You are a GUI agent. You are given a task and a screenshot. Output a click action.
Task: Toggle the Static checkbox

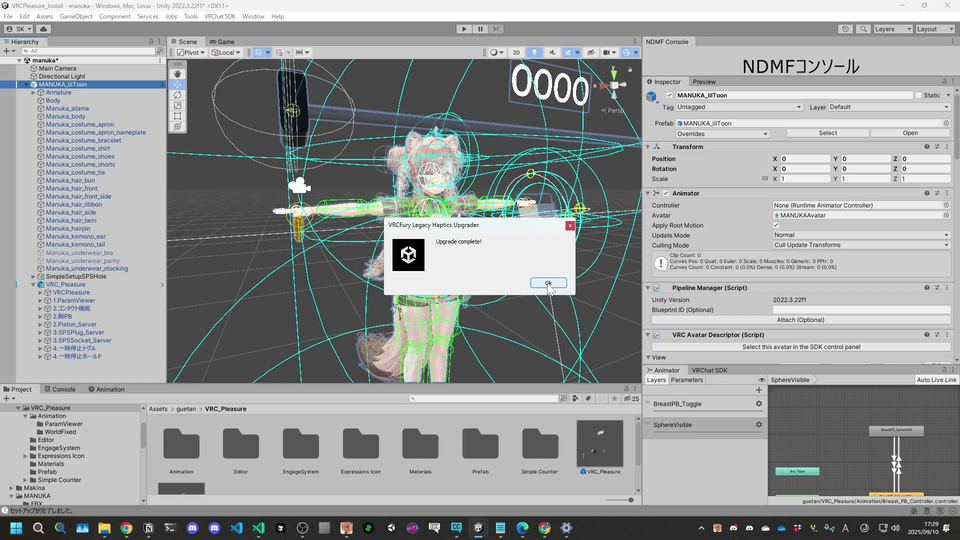(x=918, y=96)
